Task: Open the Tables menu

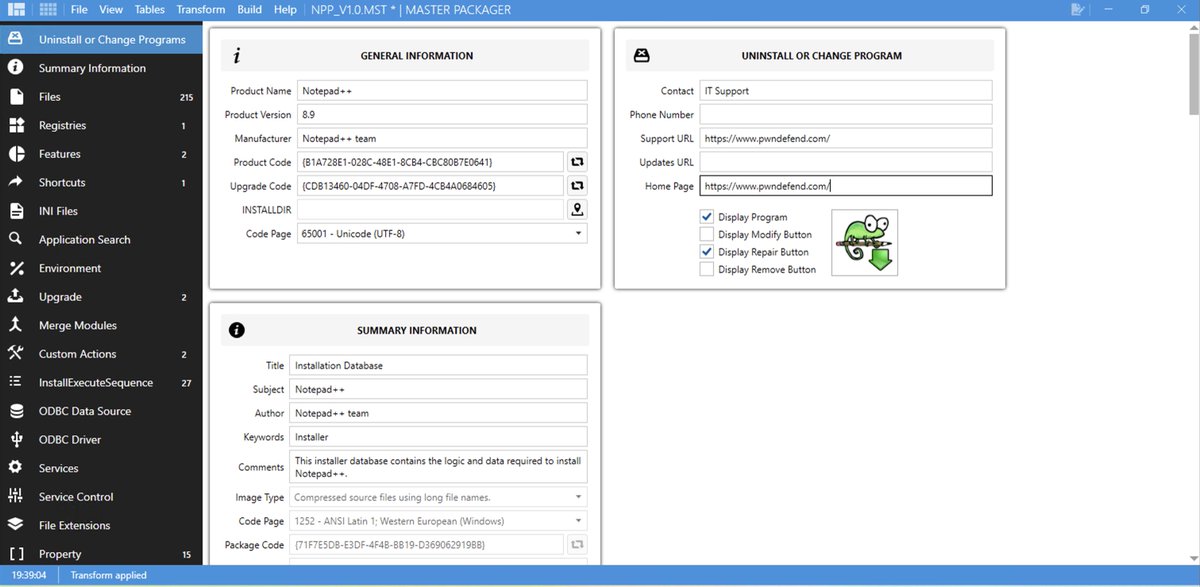Action: pos(150,9)
